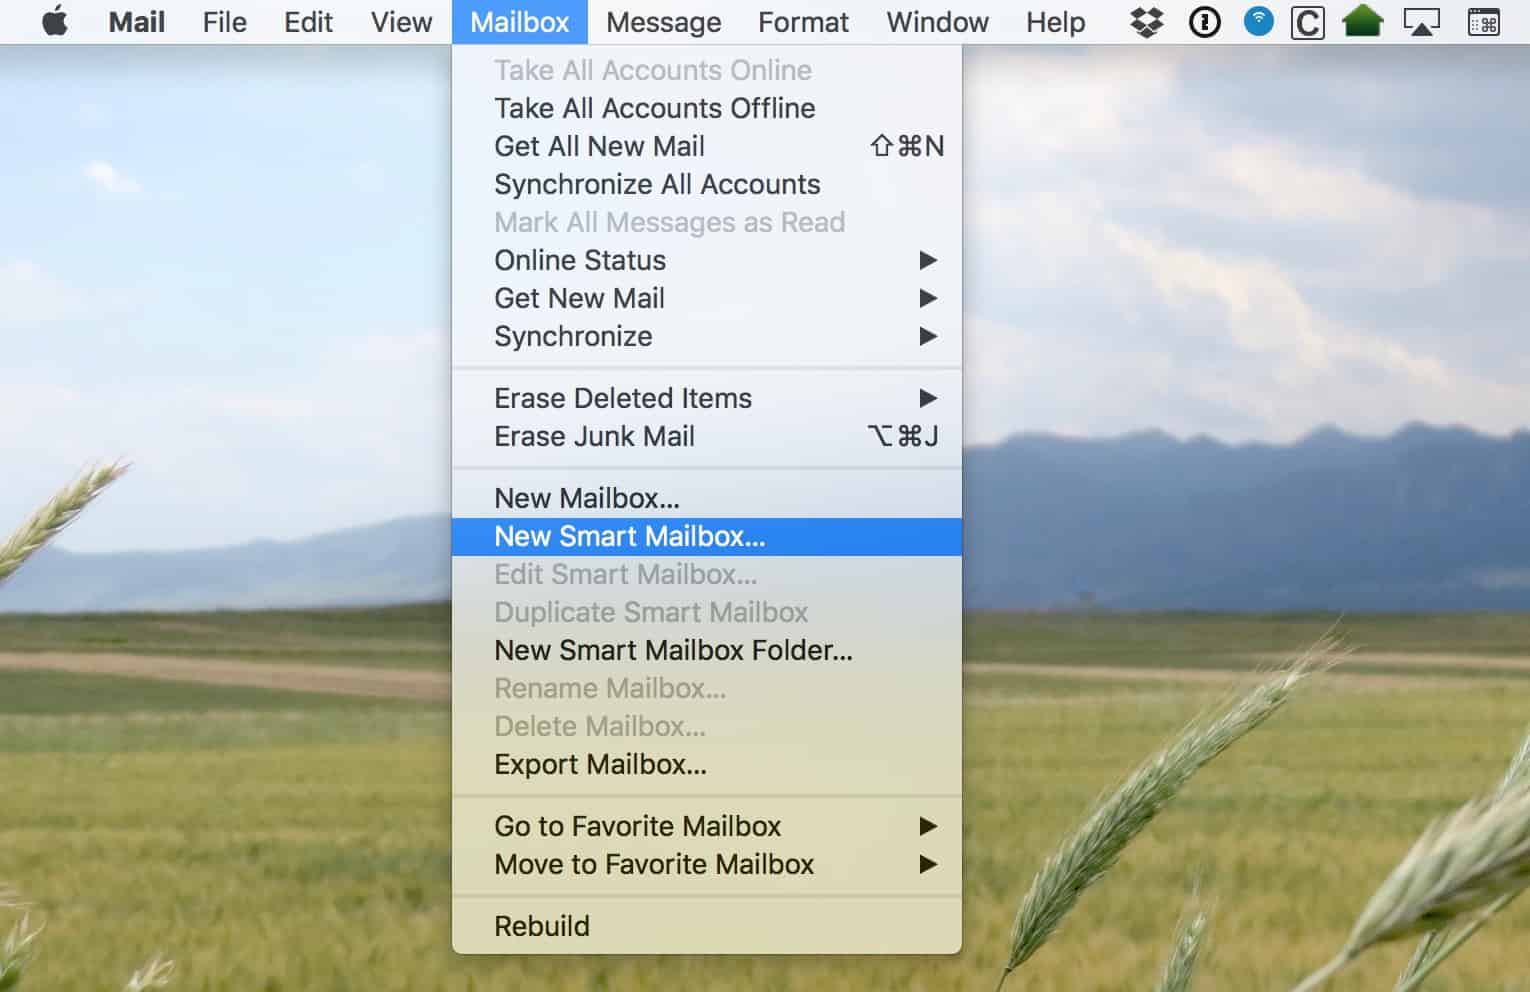
Task: Open the View menu
Action: coord(402,22)
